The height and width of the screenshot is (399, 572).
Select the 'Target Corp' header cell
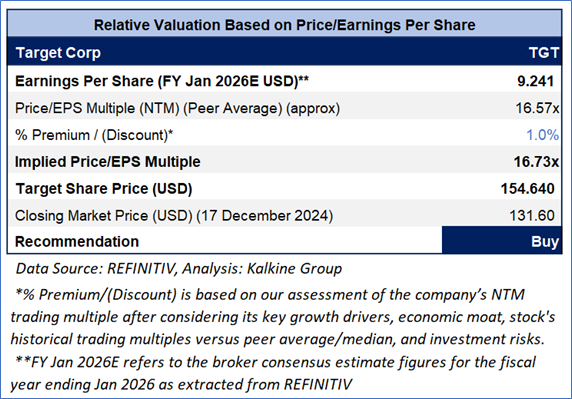coord(58,53)
